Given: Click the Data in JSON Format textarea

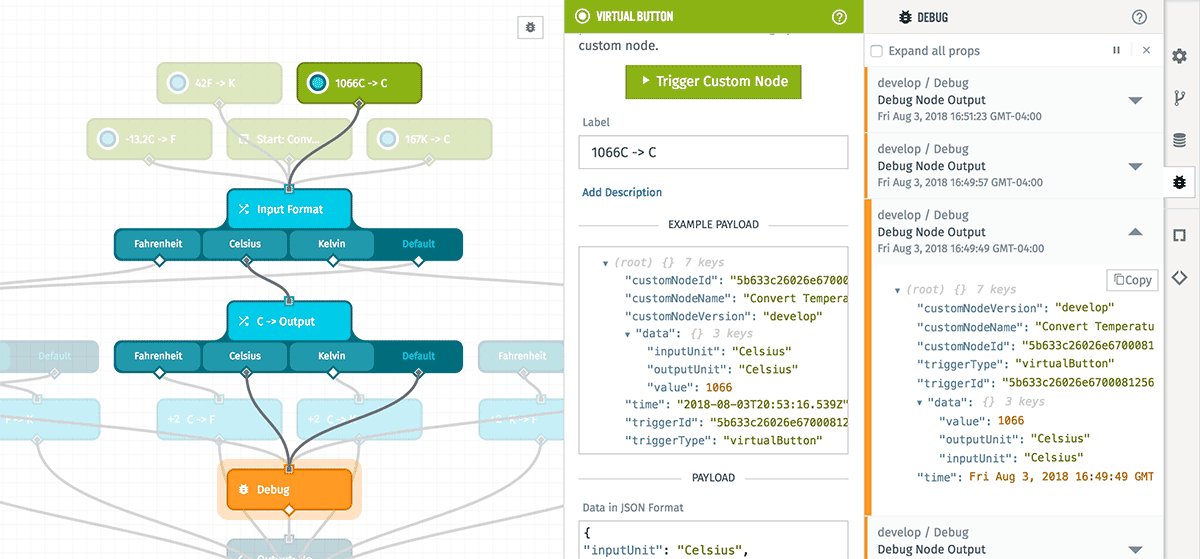Looking at the screenshot, I should (x=714, y=539).
